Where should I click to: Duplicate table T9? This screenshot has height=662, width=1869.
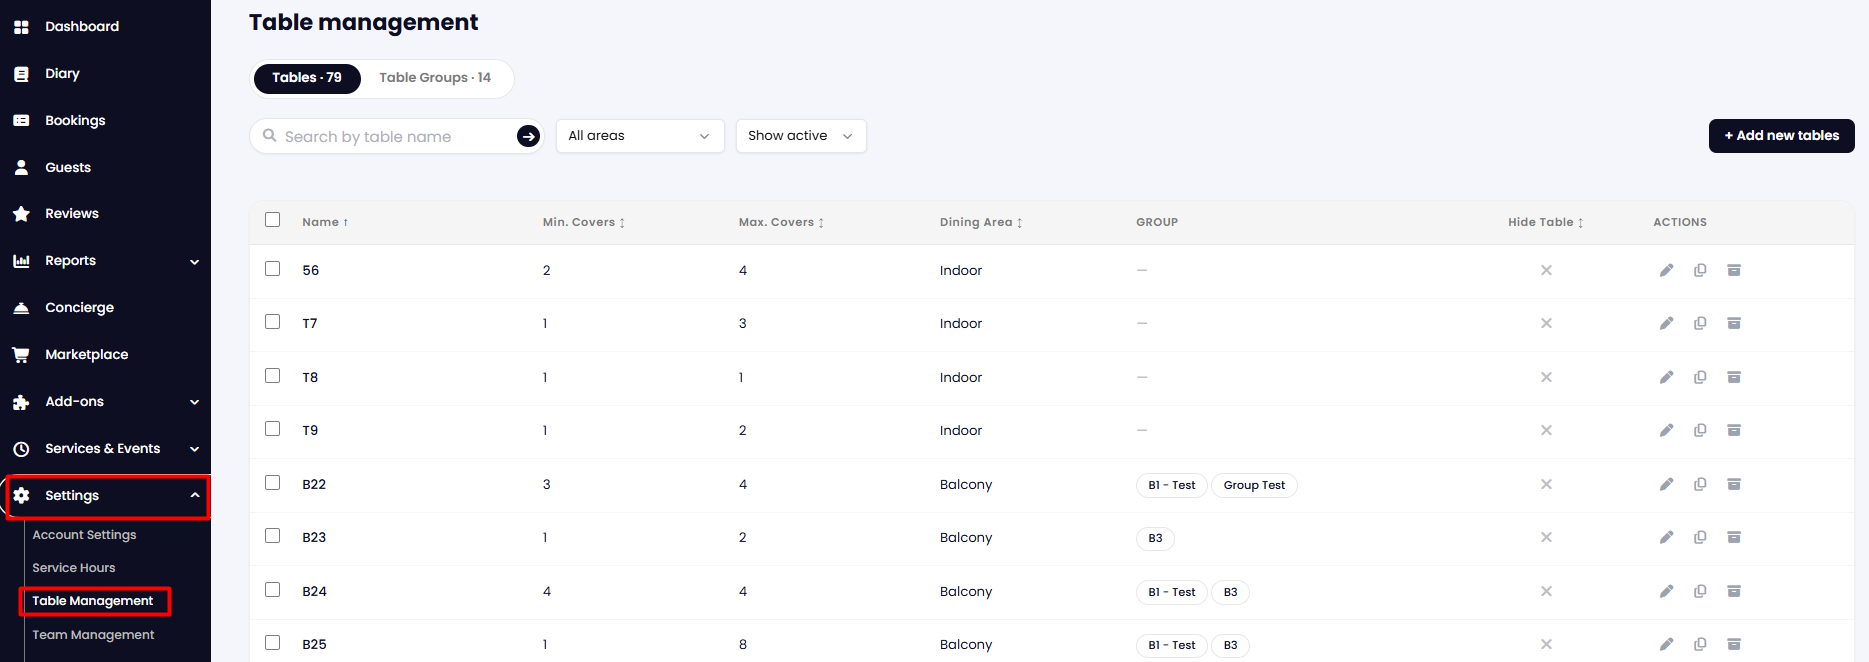click(1700, 430)
